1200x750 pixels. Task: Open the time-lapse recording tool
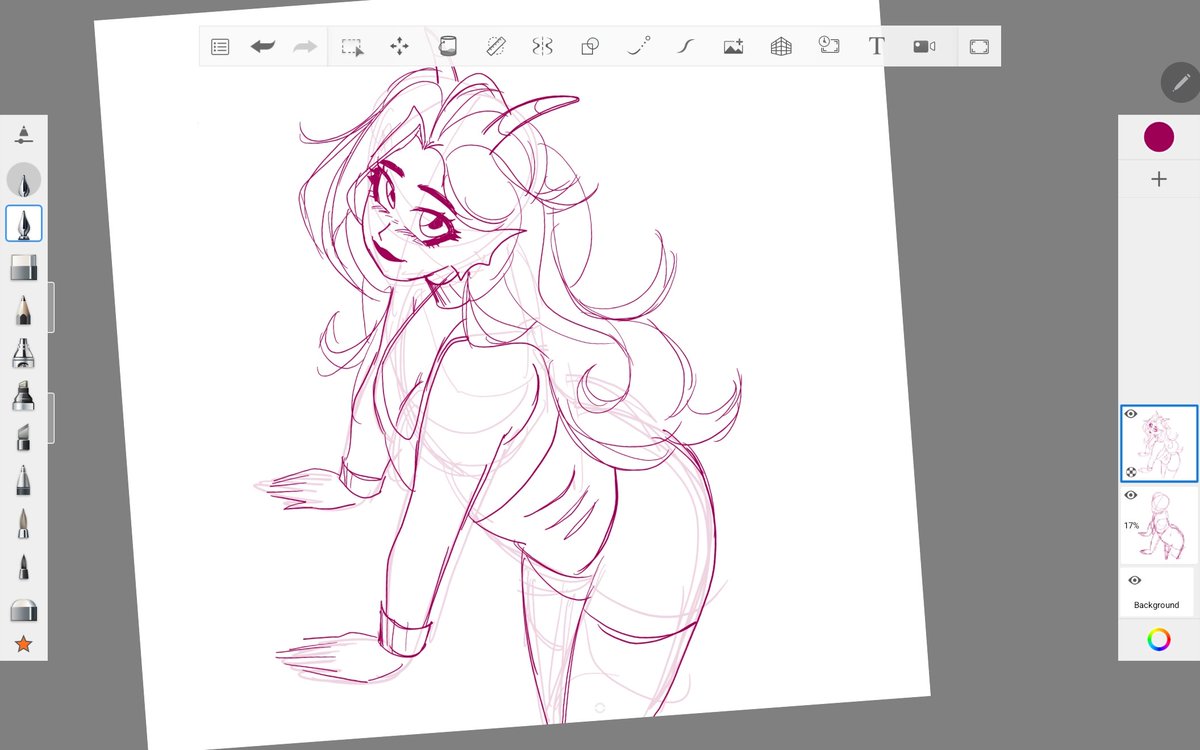tap(829, 46)
